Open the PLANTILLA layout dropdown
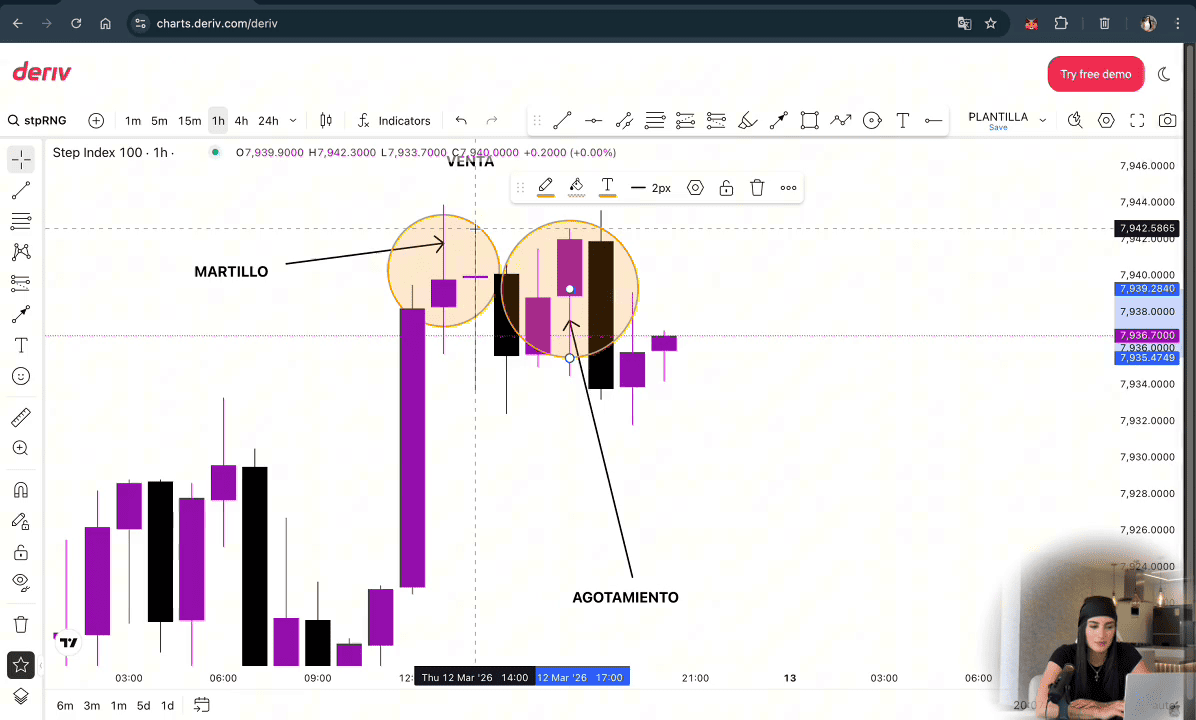The width and height of the screenshot is (1196, 720). click(1042, 120)
